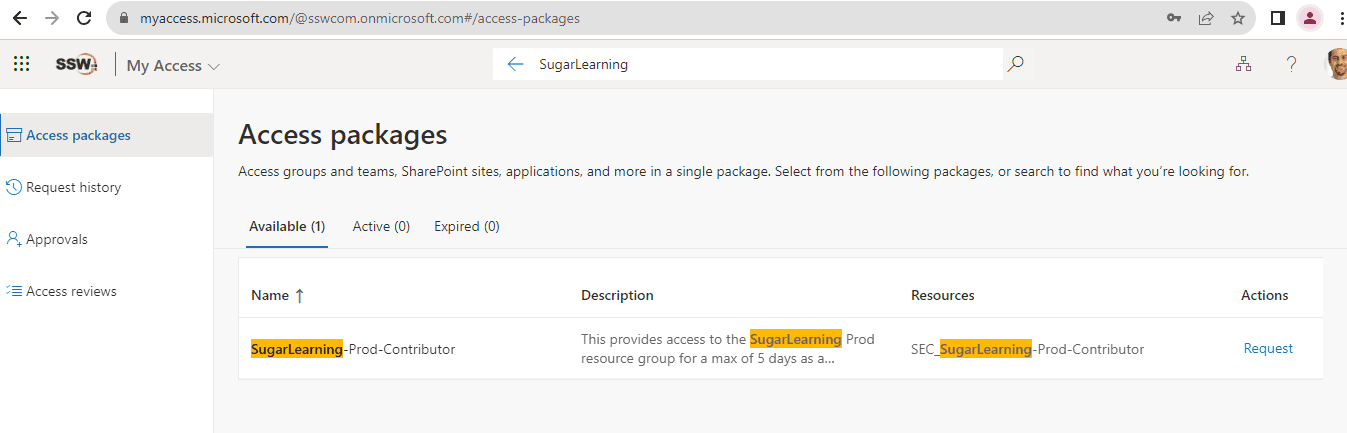Open Approvals in the sidebar
This screenshot has width=1347, height=433.
point(56,239)
